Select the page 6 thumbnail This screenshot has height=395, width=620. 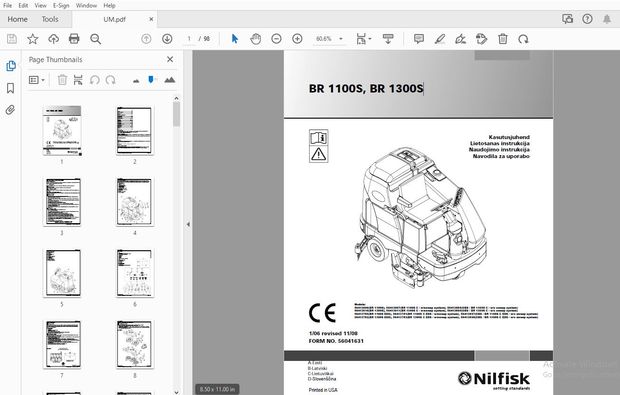[x=134, y=273]
